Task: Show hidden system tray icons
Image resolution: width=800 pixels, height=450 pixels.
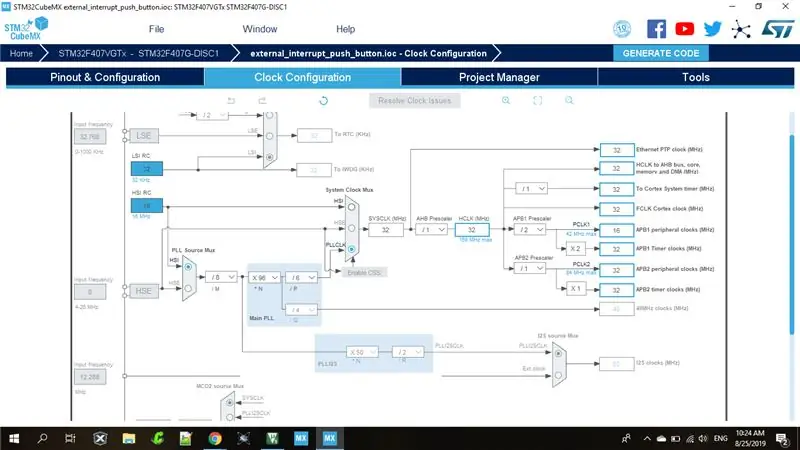Action: point(647,438)
